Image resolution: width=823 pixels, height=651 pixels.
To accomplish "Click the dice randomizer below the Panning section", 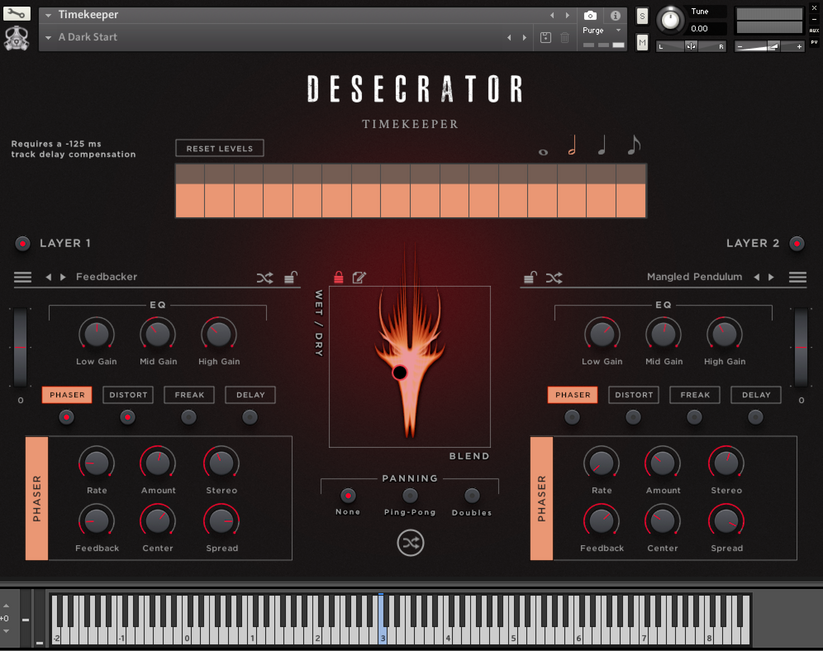I will [409, 543].
